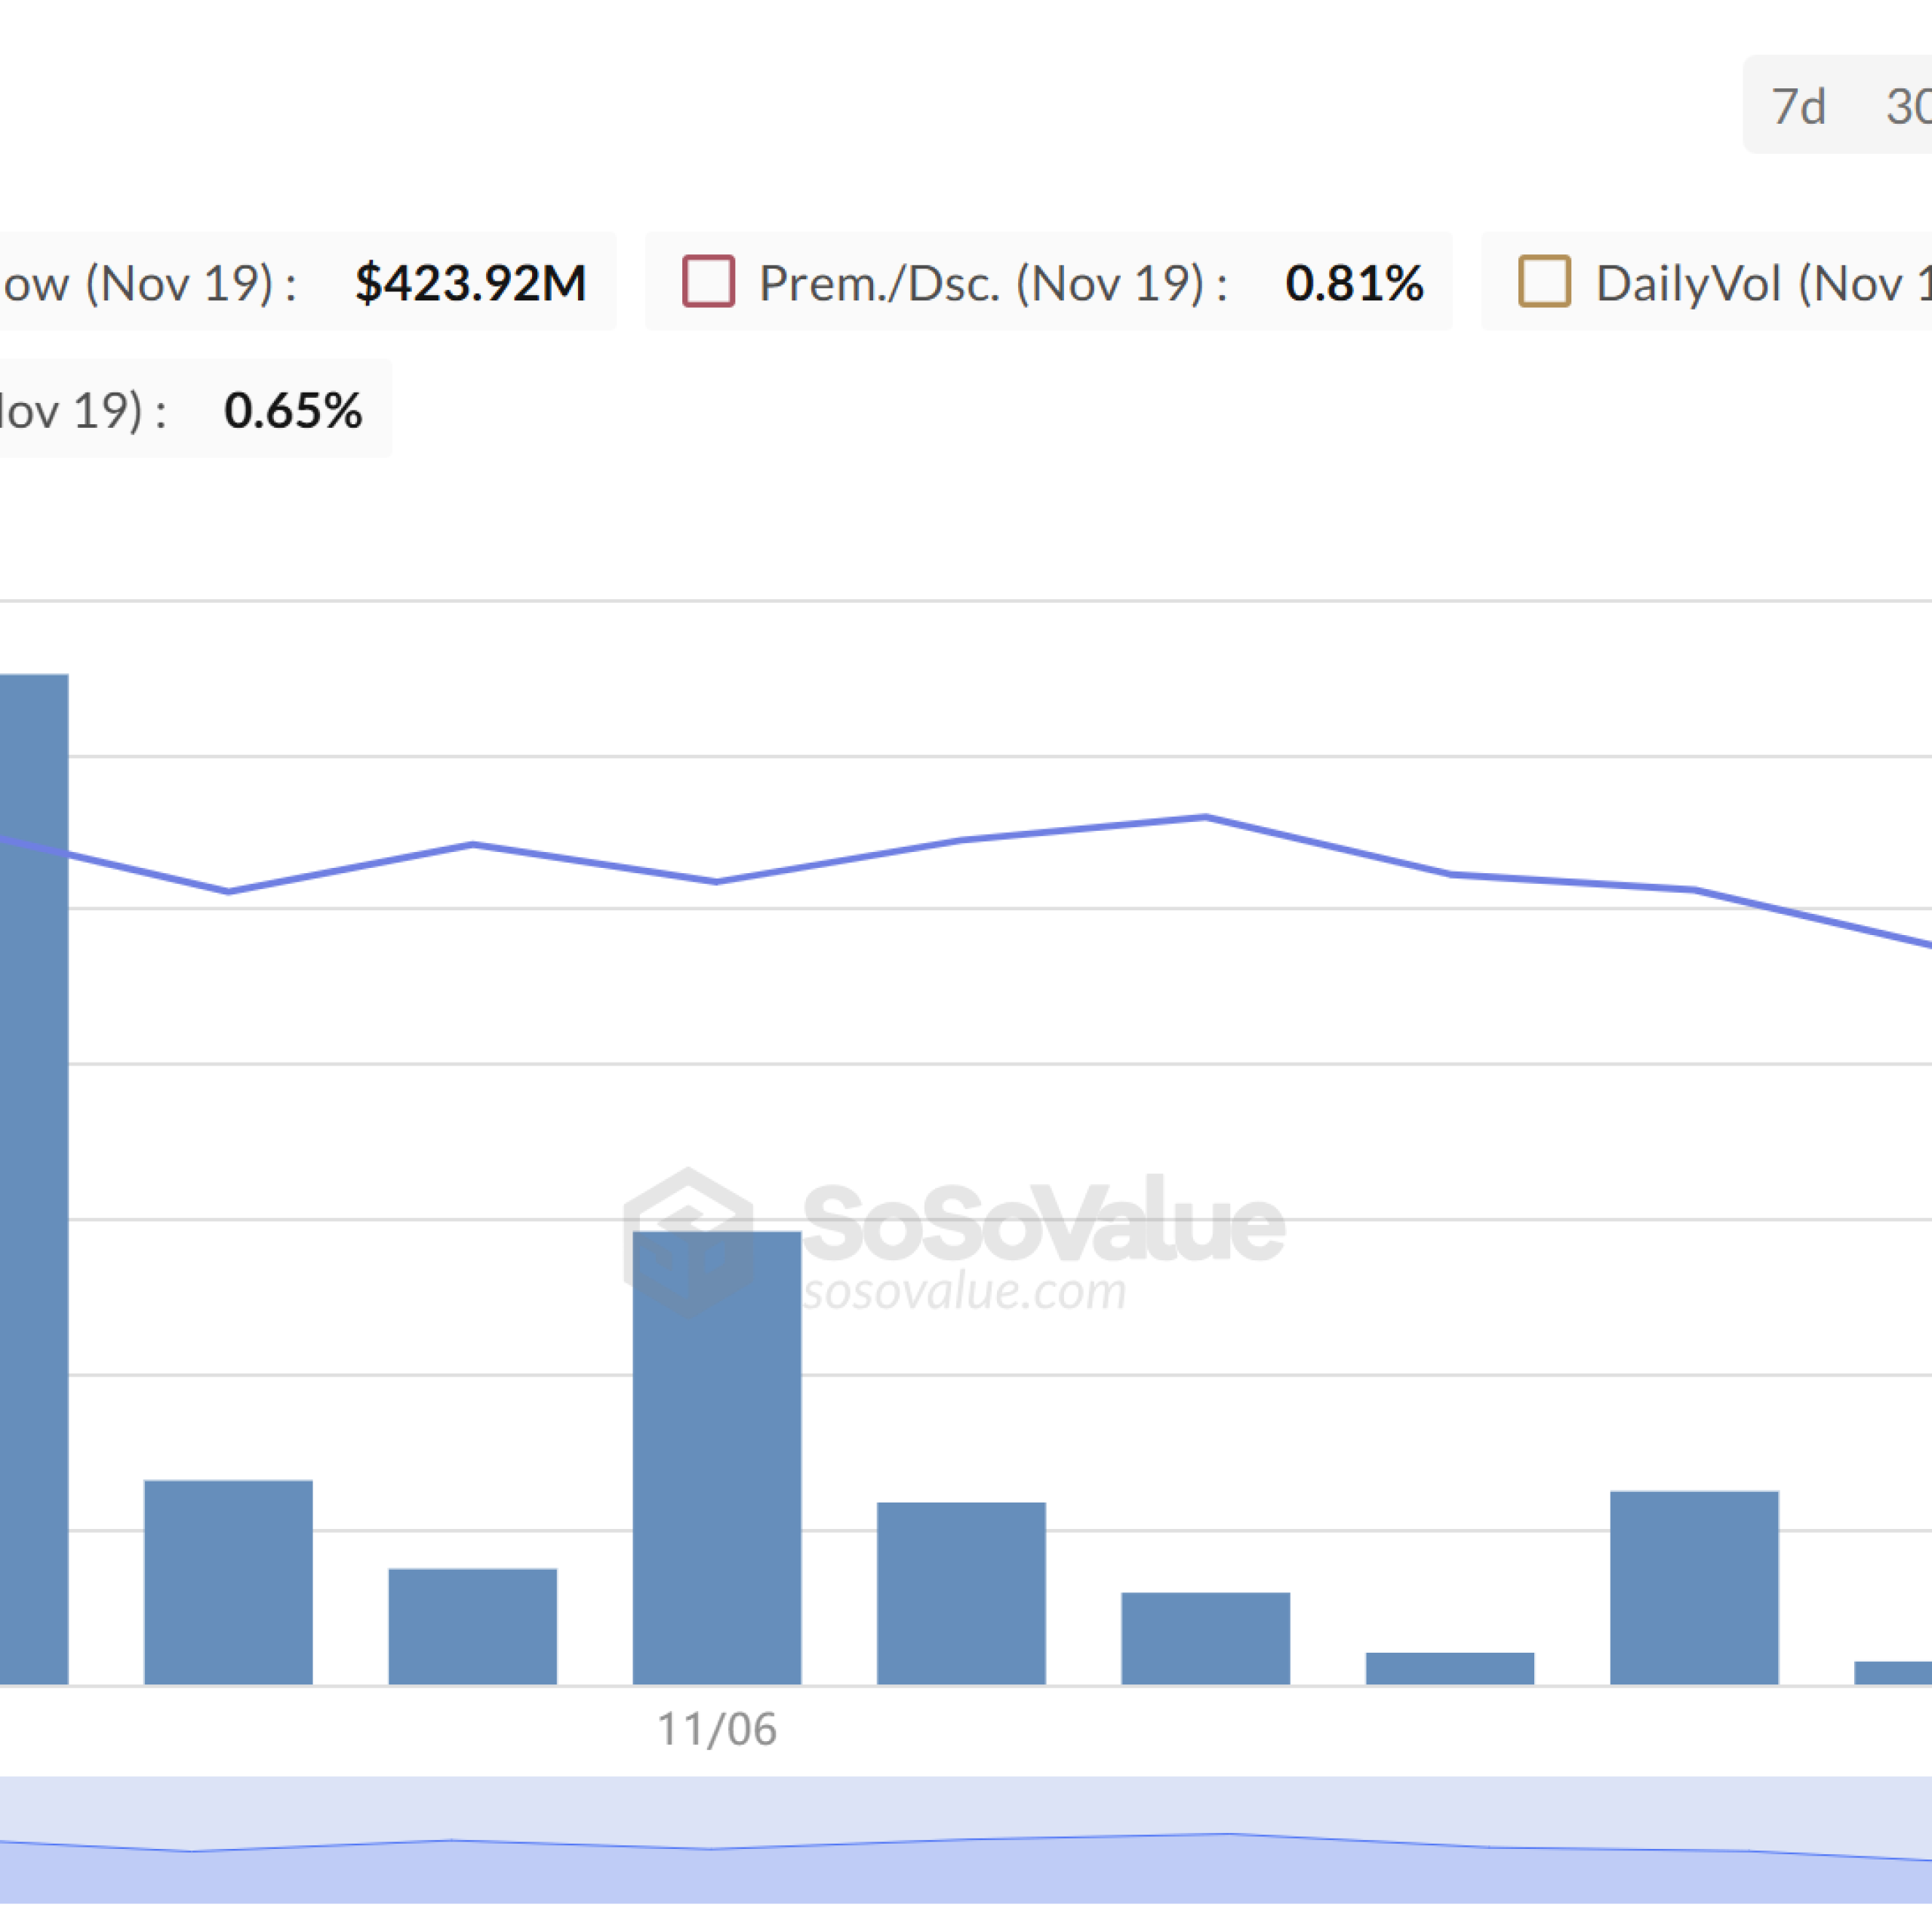Click the sosovalue.com watermark text
Image resolution: width=1932 pixels, height=1932 pixels.
[965, 1292]
